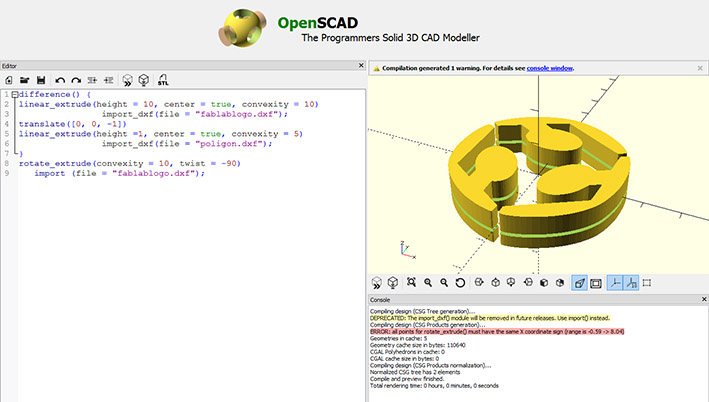Click "Normalized CSG tree has 2 elements" line
Viewport: 709px width, 402px height.
tap(415, 372)
